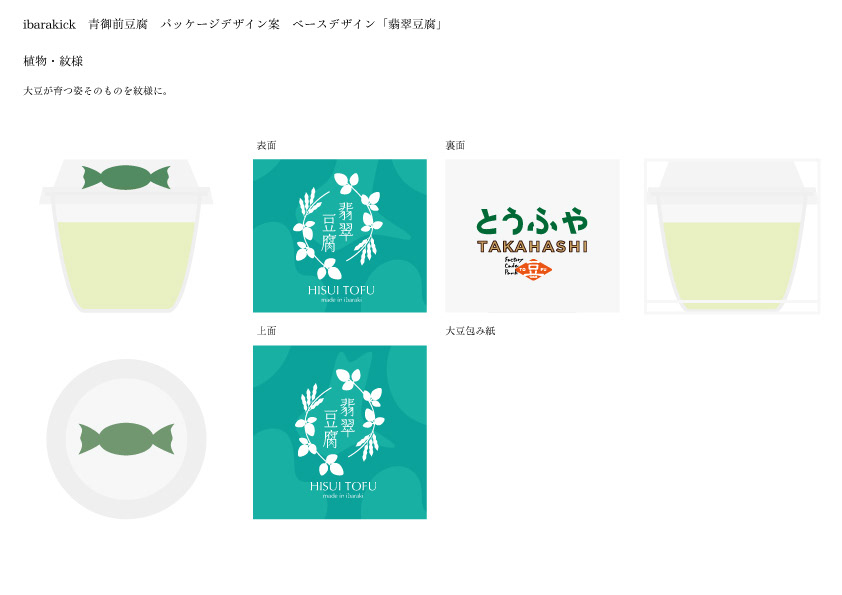Click the white soybean wreath in 上面 design

340,422
